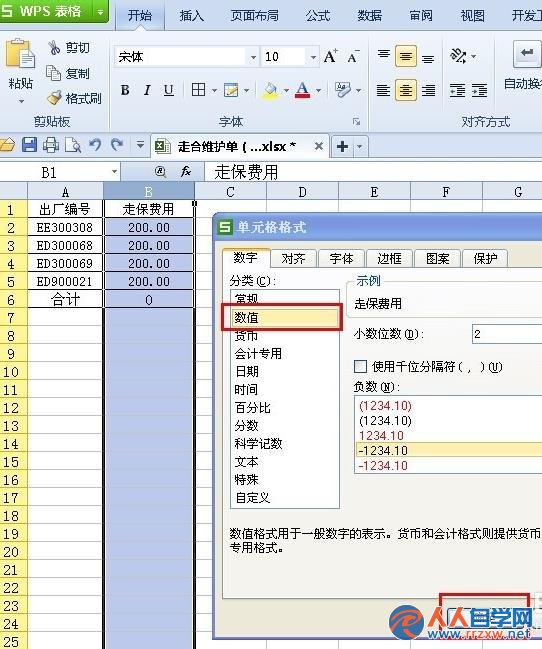
Task: Open the font size dropdown arrow
Action: point(313,57)
